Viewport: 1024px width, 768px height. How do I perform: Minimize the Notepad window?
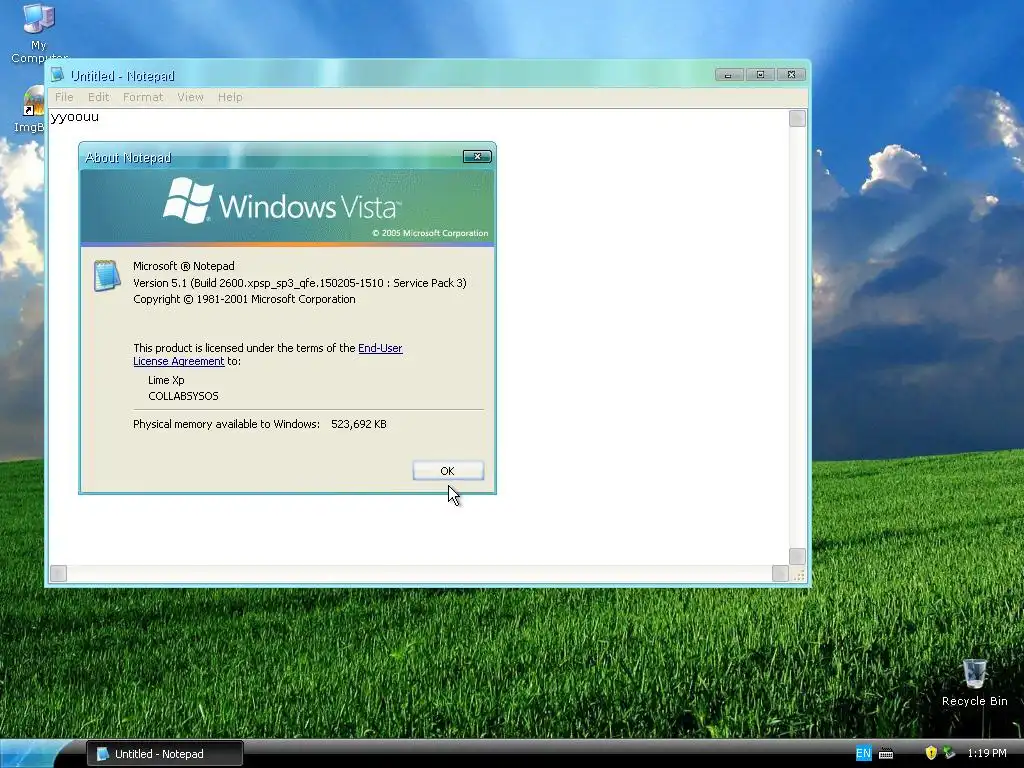pyautogui.click(x=728, y=75)
